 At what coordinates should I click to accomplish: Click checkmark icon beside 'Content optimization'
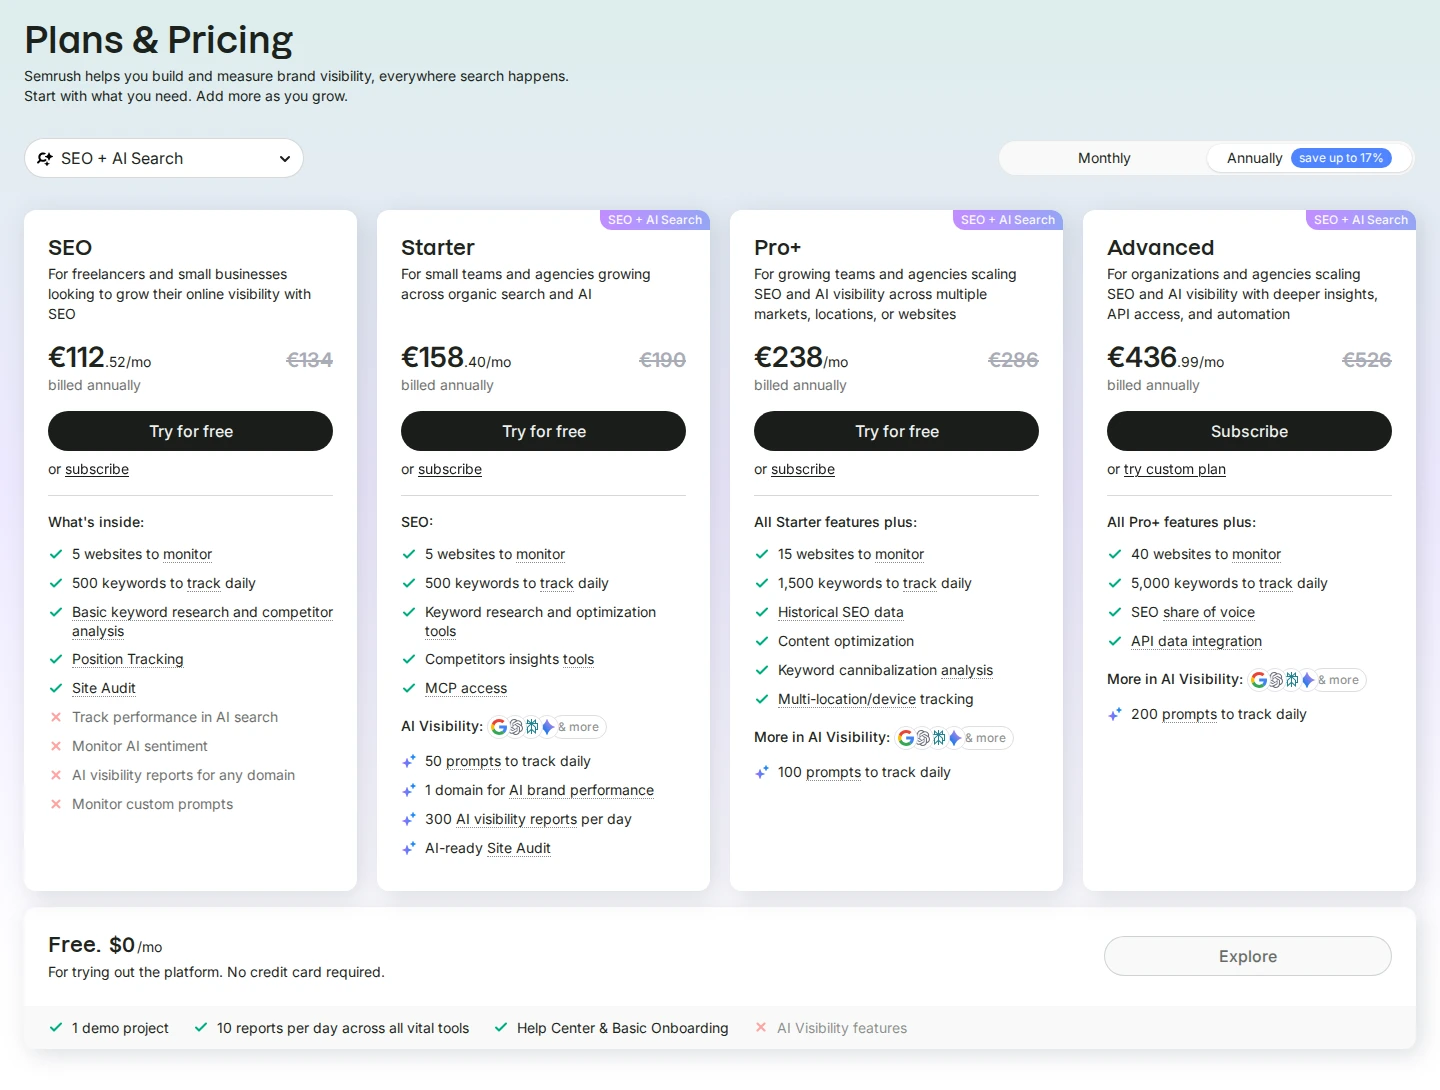(762, 641)
